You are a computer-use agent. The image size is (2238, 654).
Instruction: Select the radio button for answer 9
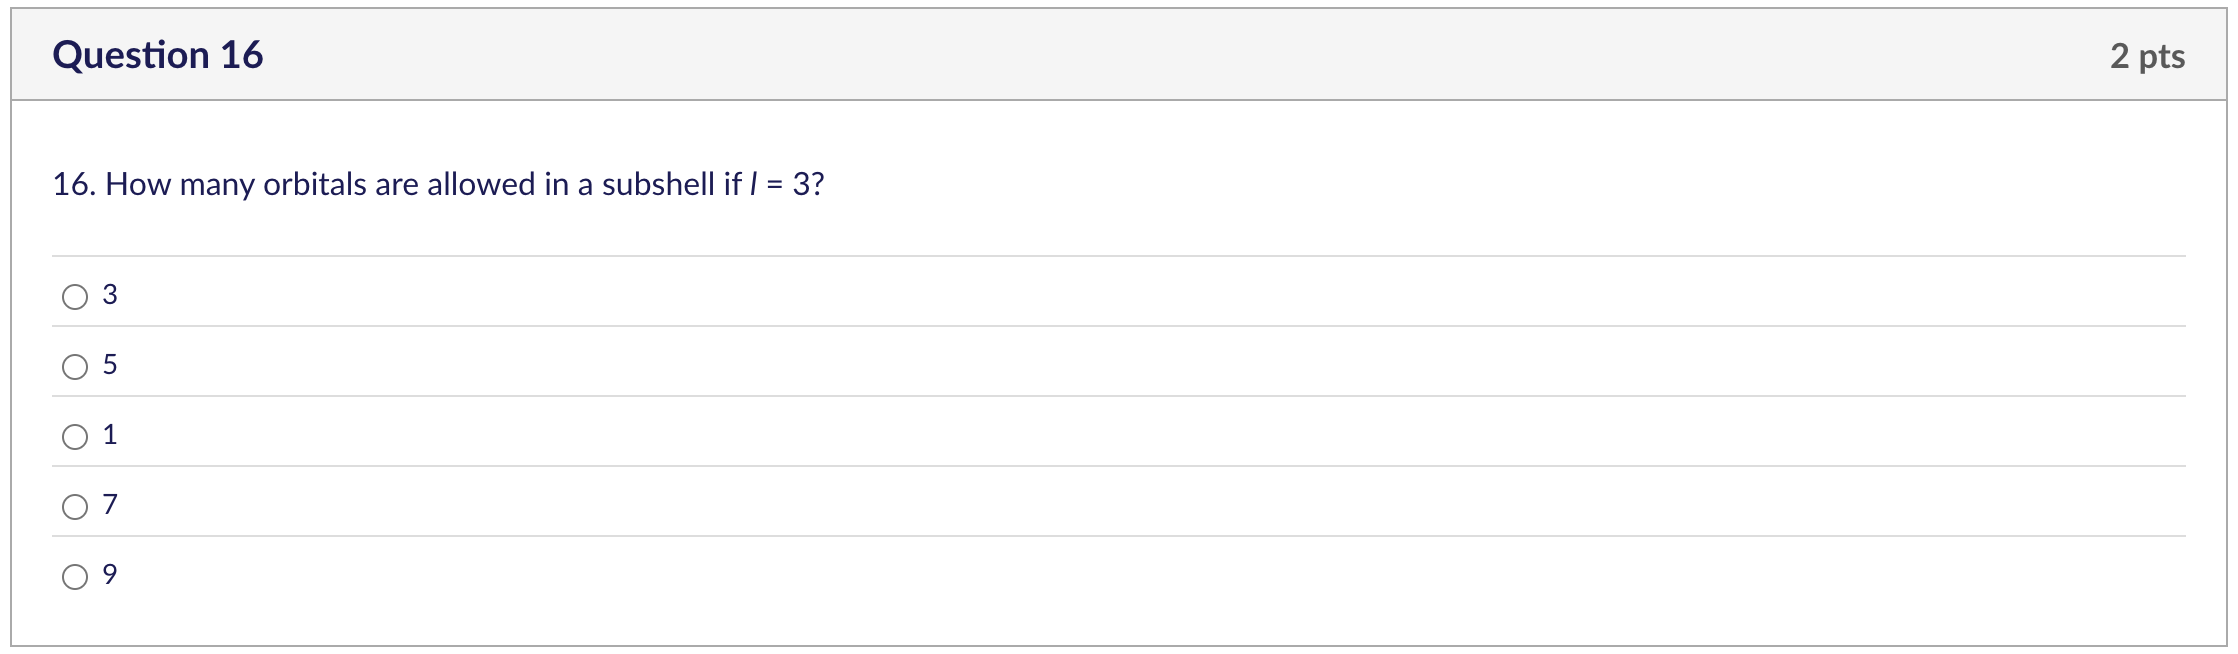(75, 574)
